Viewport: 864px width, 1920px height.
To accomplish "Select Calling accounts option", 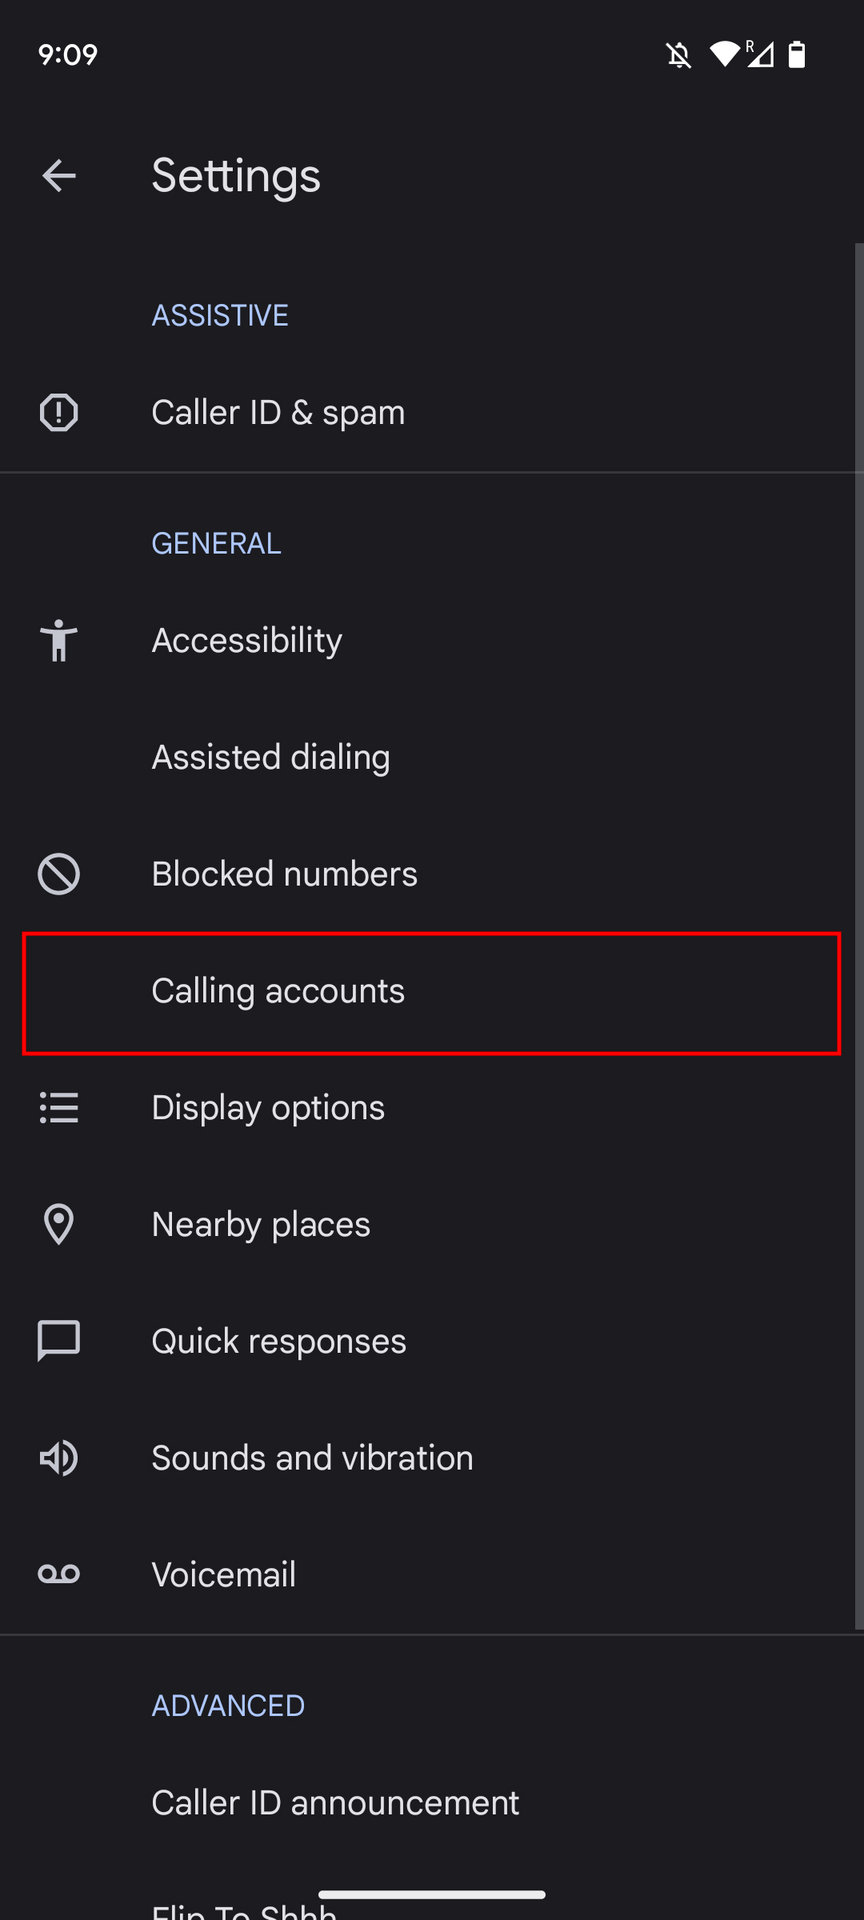I will (278, 991).
